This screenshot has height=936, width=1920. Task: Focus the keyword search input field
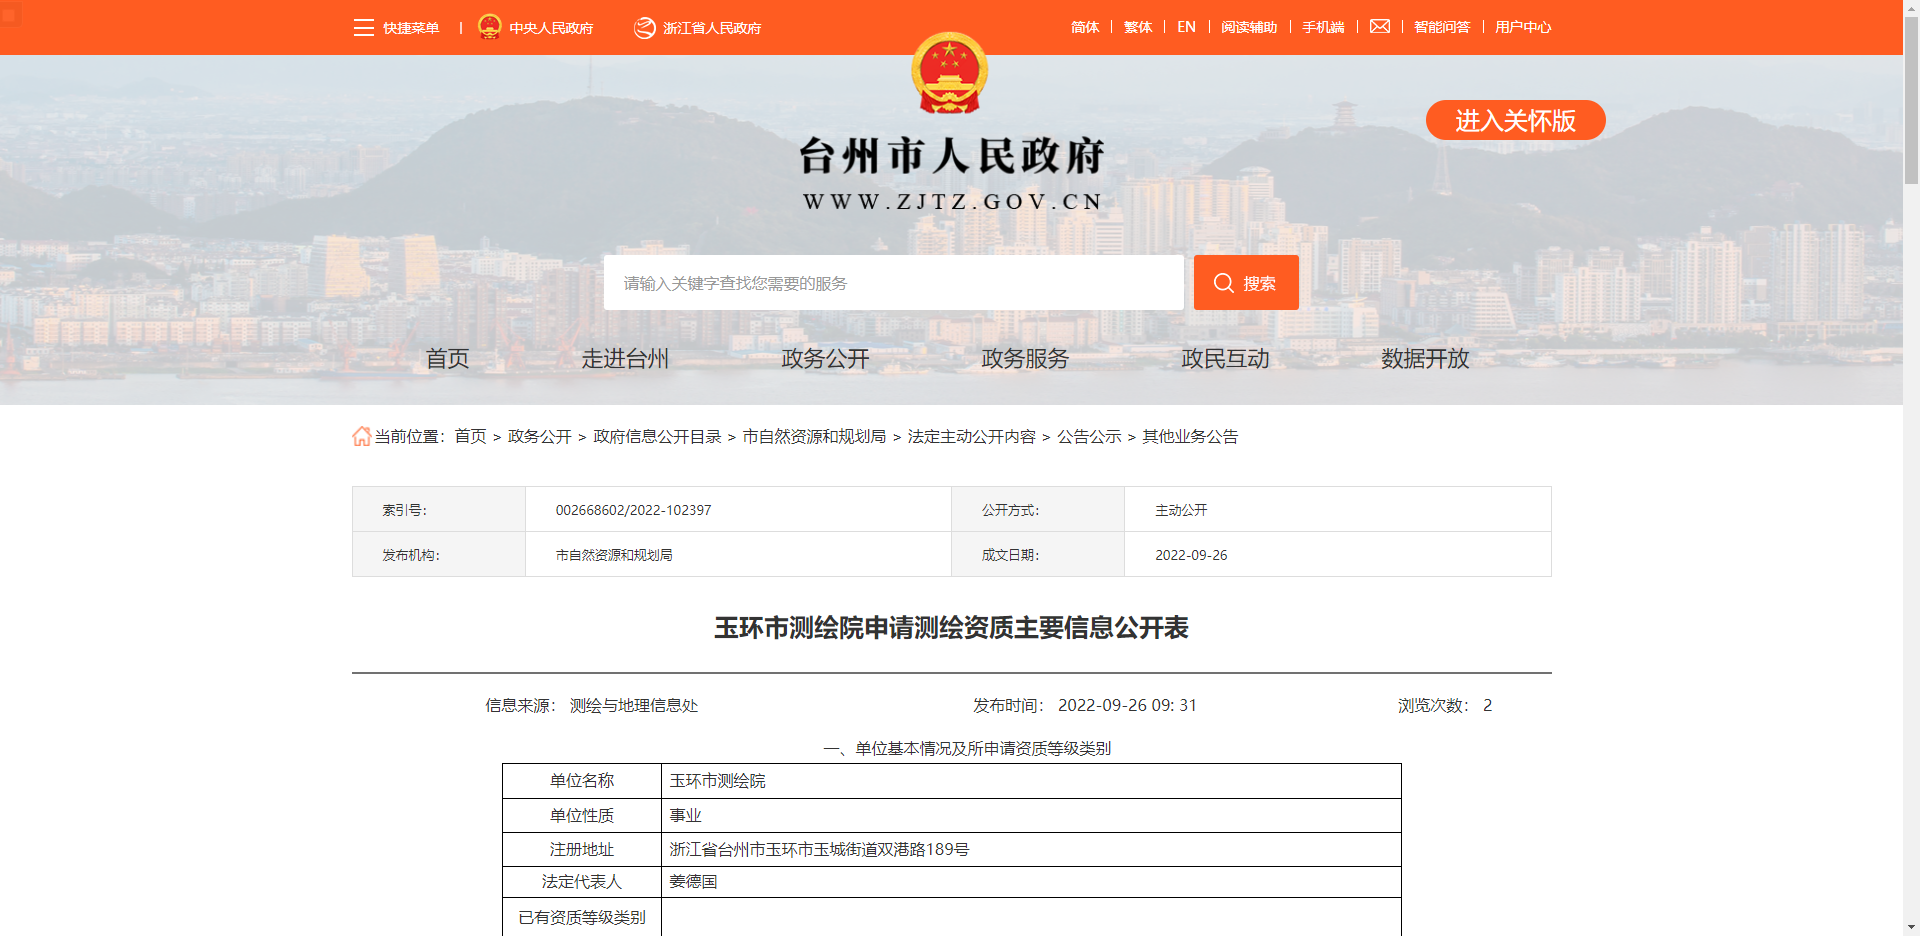[893, 283]
